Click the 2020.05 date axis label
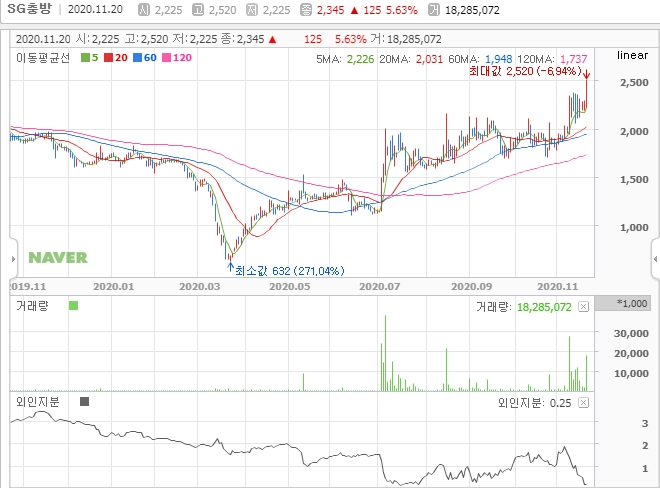 pos(290,287)
